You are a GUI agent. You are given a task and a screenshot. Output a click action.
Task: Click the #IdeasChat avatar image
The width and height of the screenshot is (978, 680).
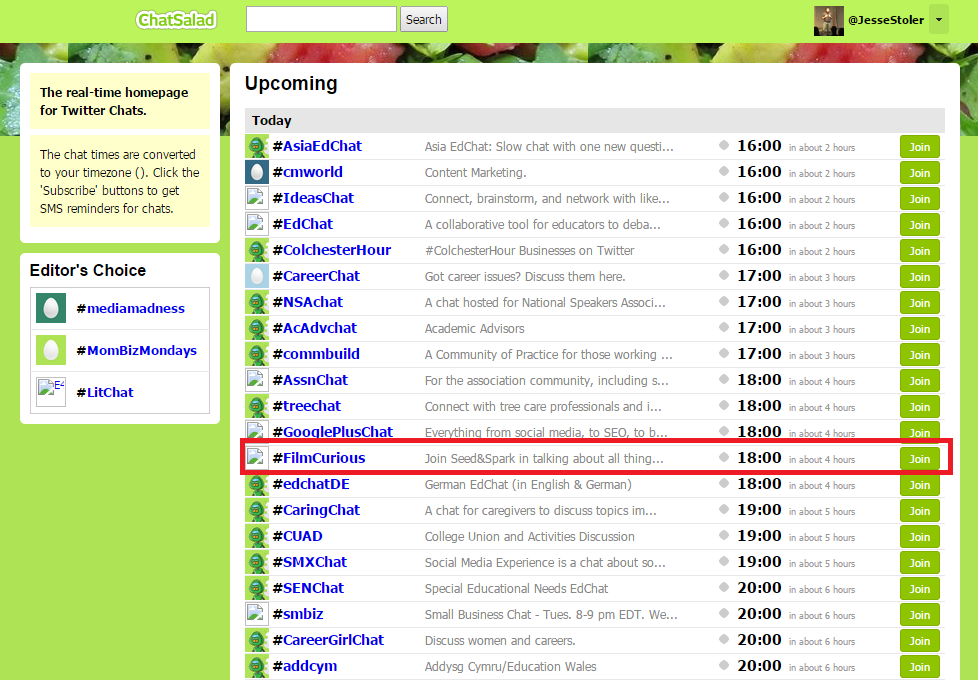pos(257,198)
